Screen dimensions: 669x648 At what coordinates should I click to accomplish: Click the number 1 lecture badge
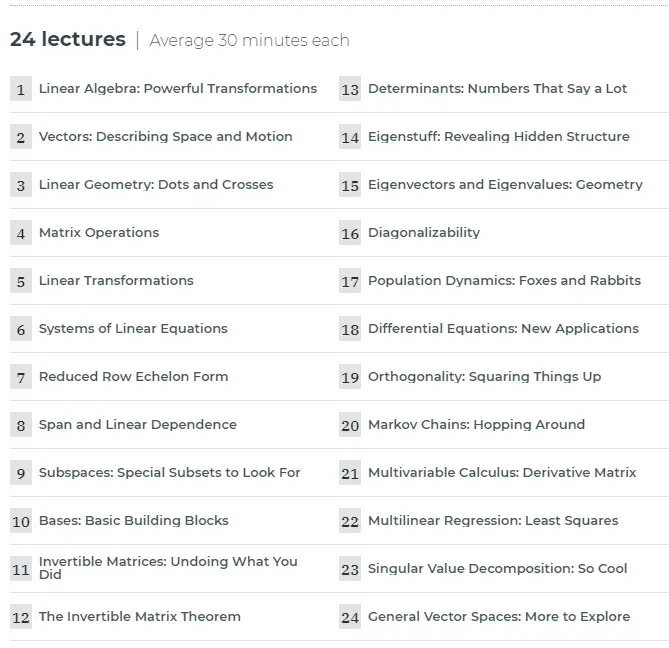pyautogui.click(x=21, y=89)
